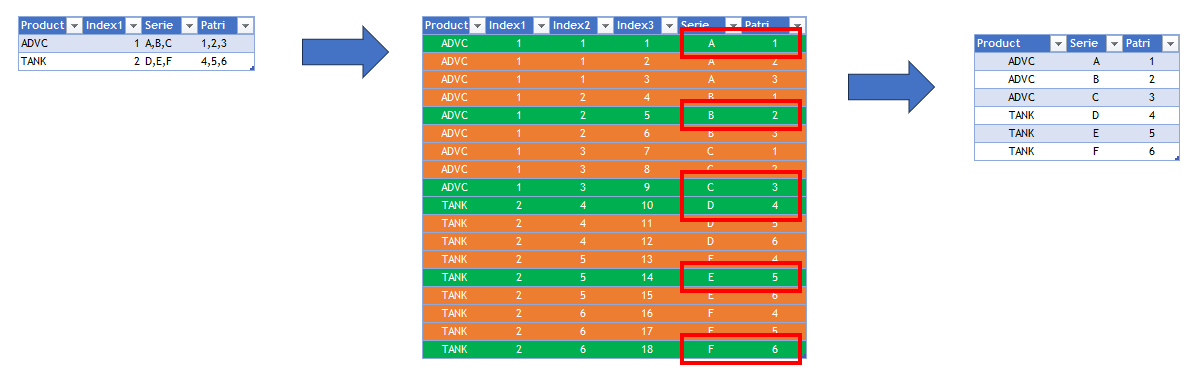This screenshot has width=1201, height=392.
Task: Select Index3 cell 5 in middle table
Action: click(x=646, y=115)
